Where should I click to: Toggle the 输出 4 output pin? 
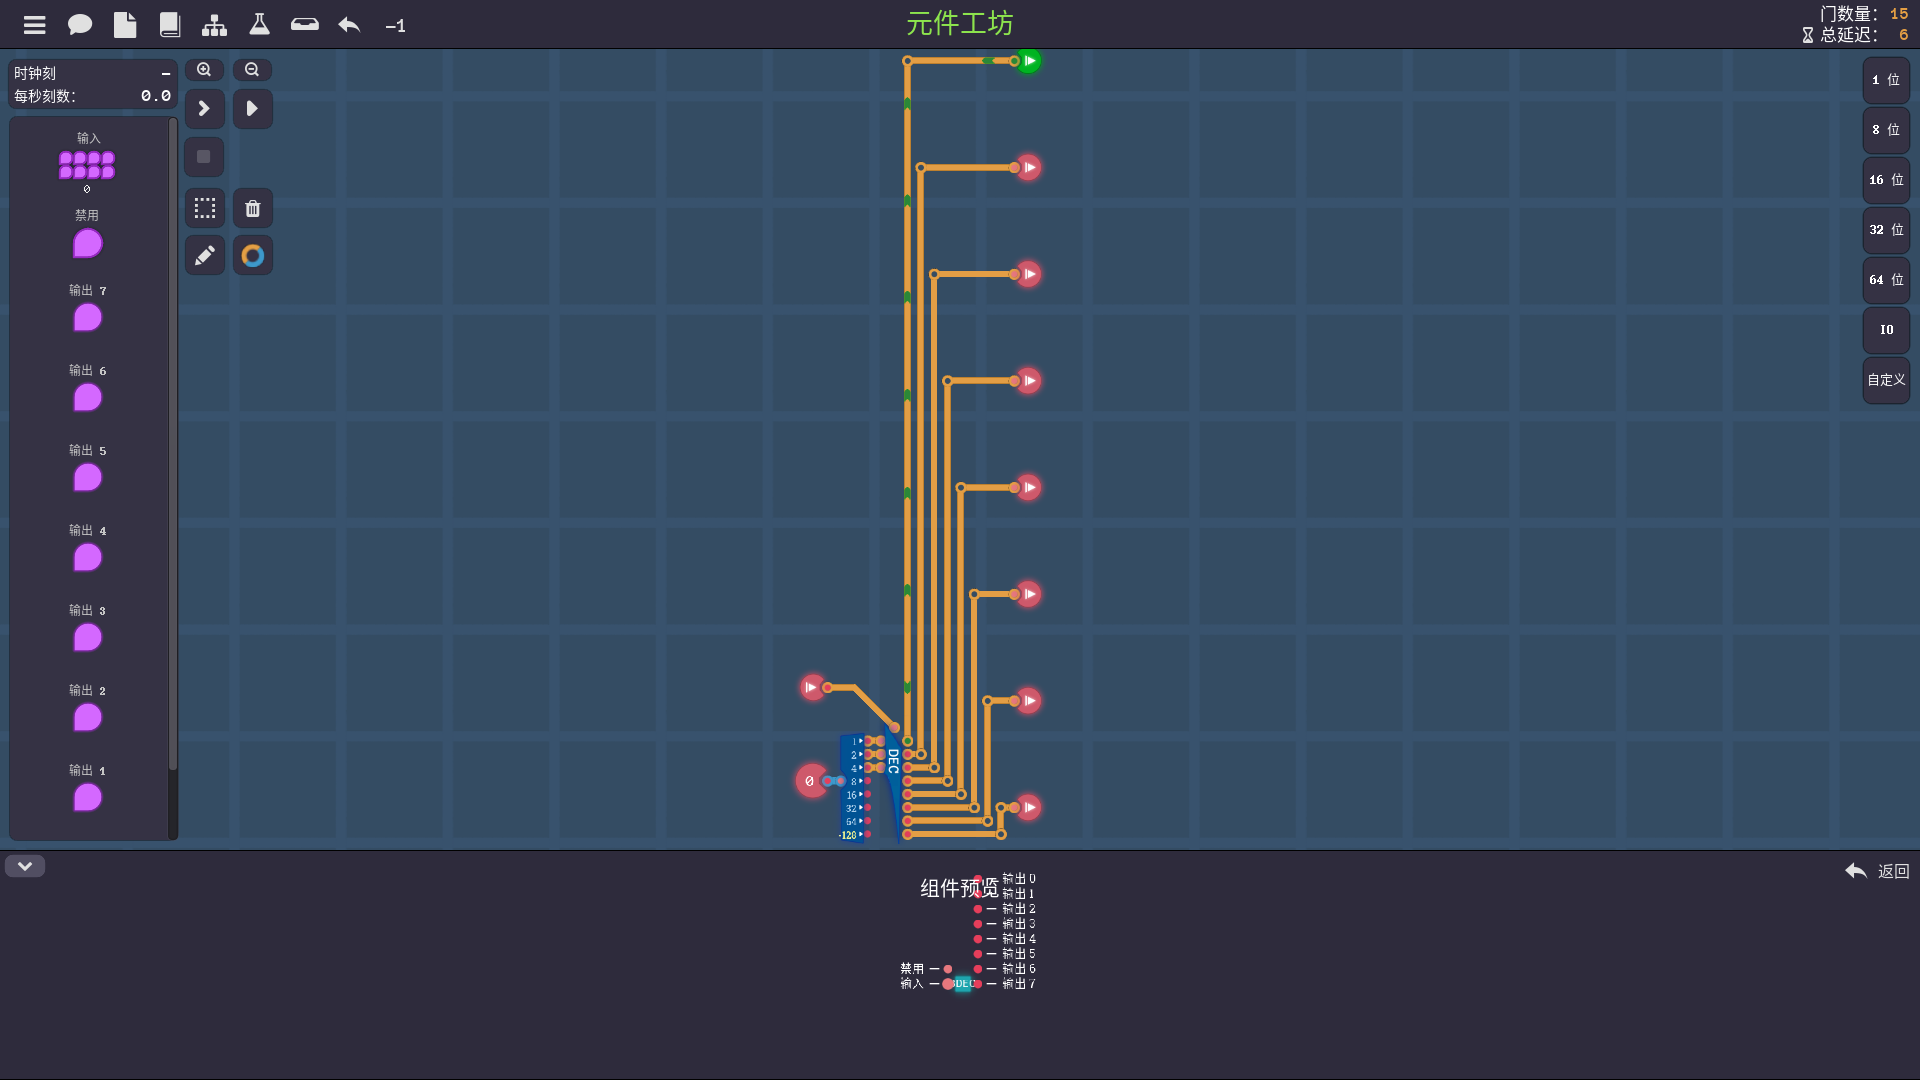(88, 558)
